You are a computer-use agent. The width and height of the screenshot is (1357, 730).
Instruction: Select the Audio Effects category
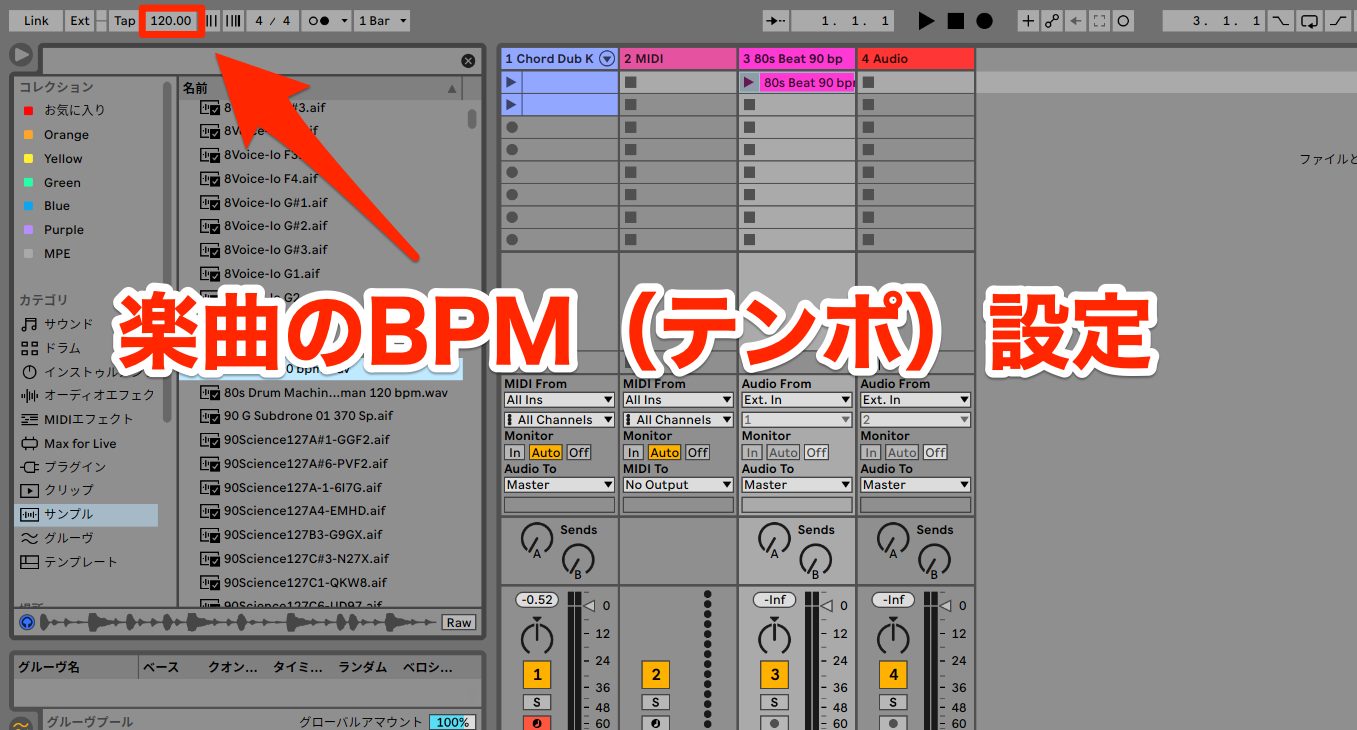[x=87, y=395]
